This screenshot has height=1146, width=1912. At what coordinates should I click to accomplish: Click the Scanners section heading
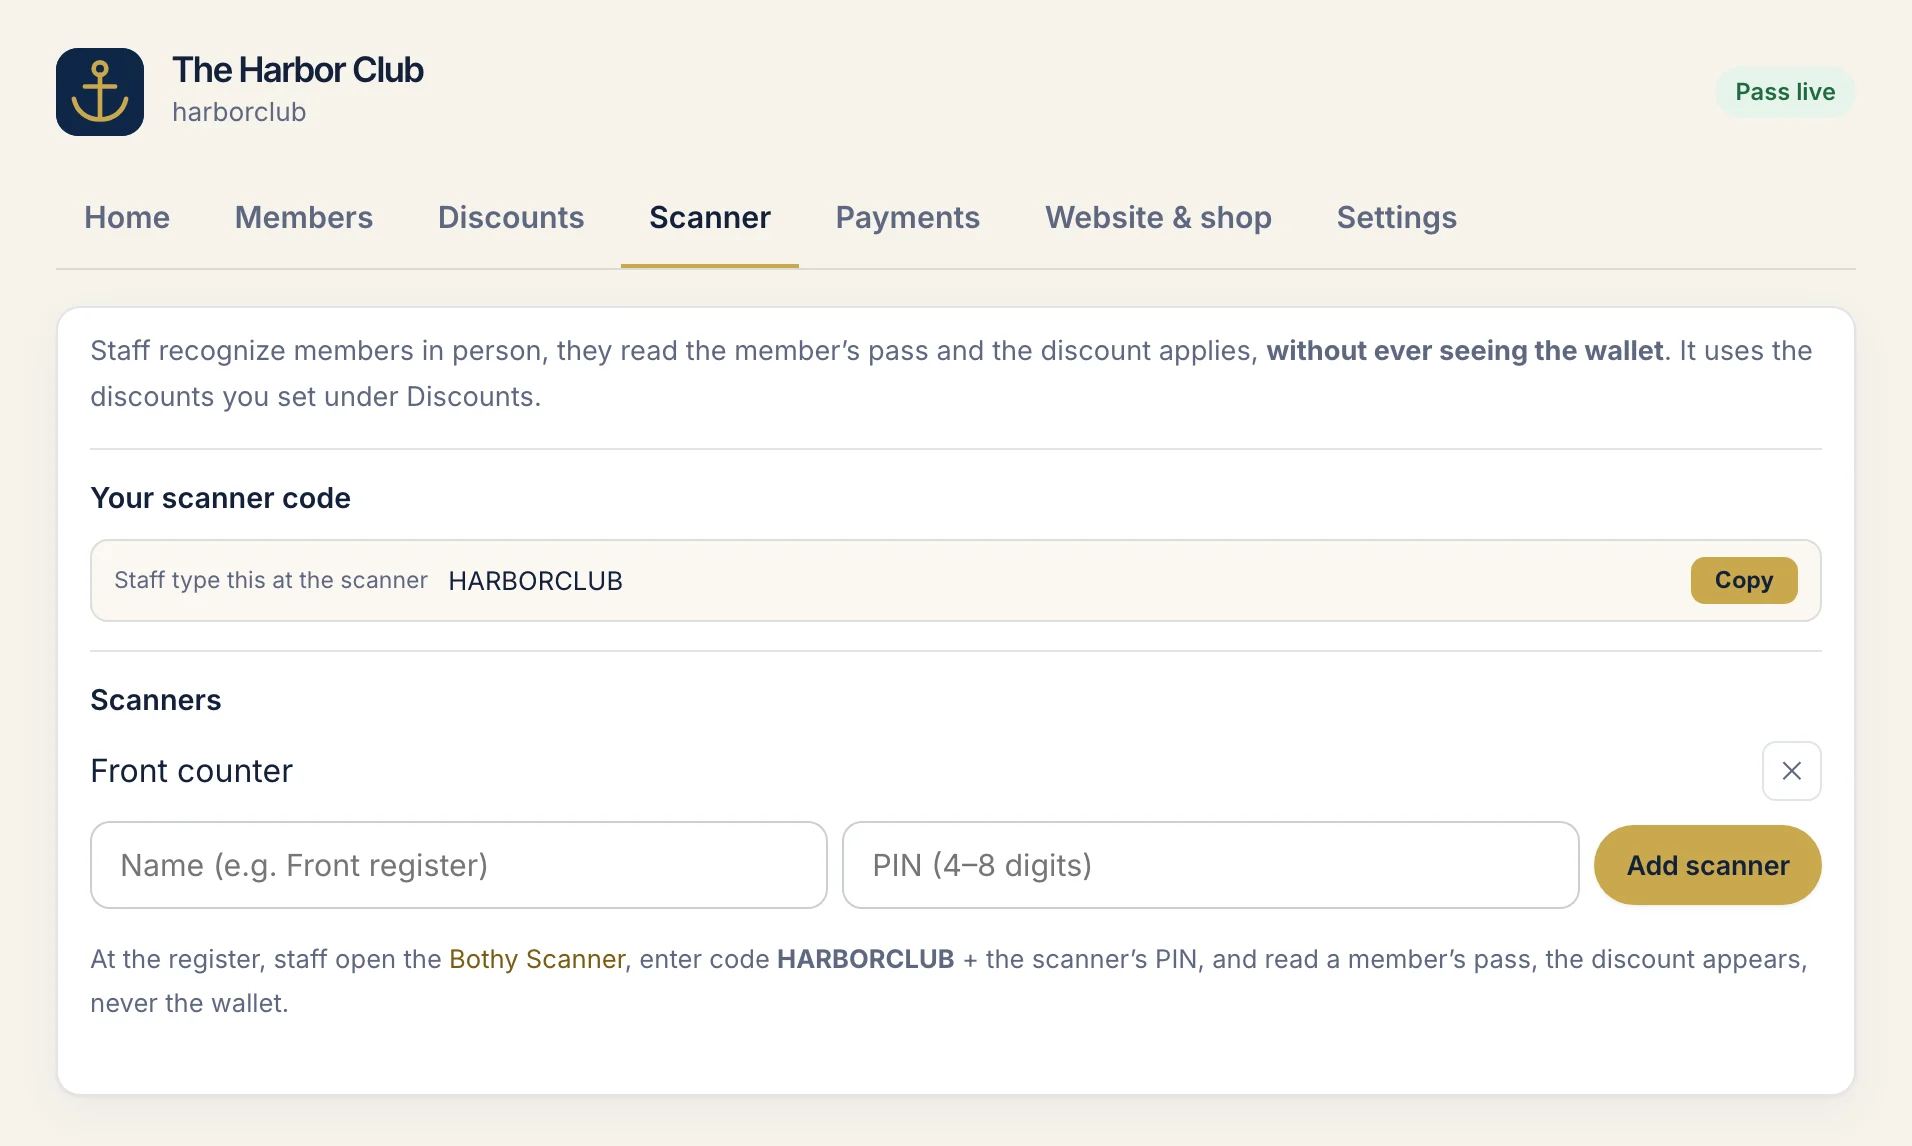(x=156, y=700)
